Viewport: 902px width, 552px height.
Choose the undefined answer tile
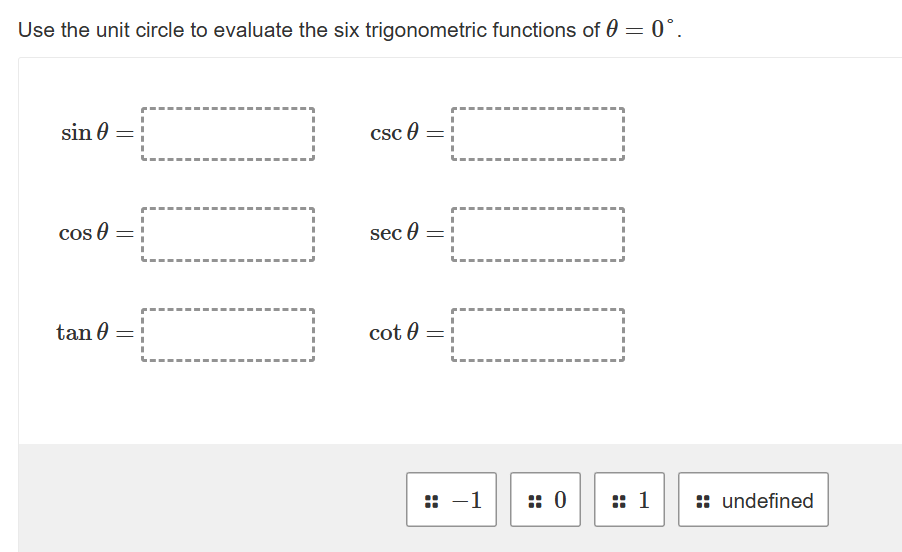coord(754,500)
